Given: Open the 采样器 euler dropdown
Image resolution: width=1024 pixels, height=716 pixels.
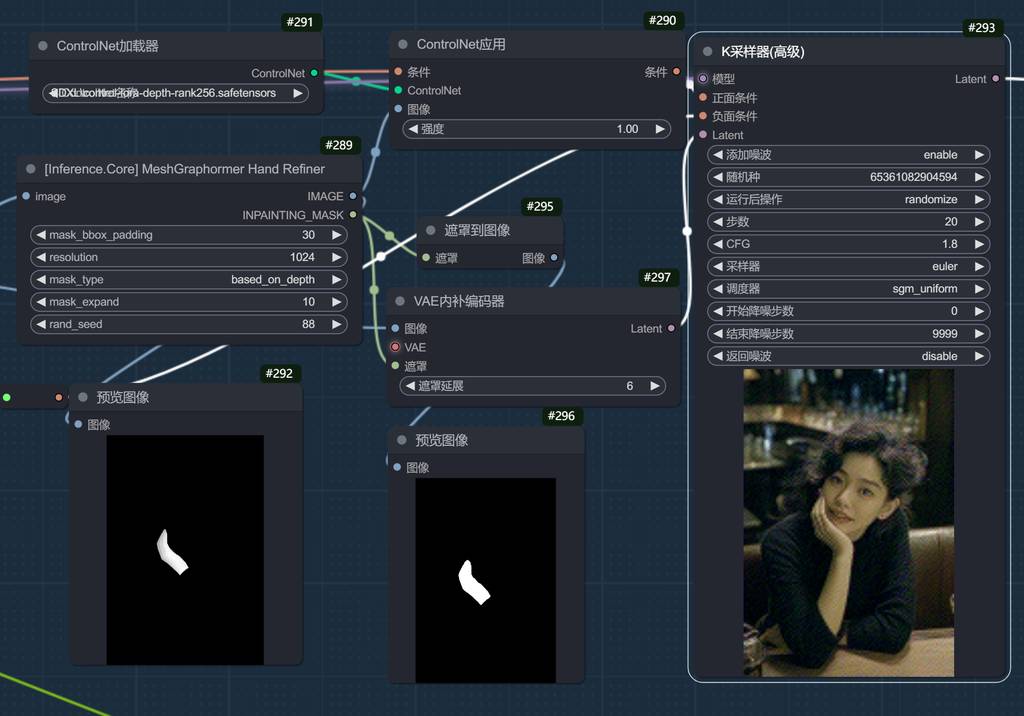Looking at the screenshot, I should tap(848, 267).
